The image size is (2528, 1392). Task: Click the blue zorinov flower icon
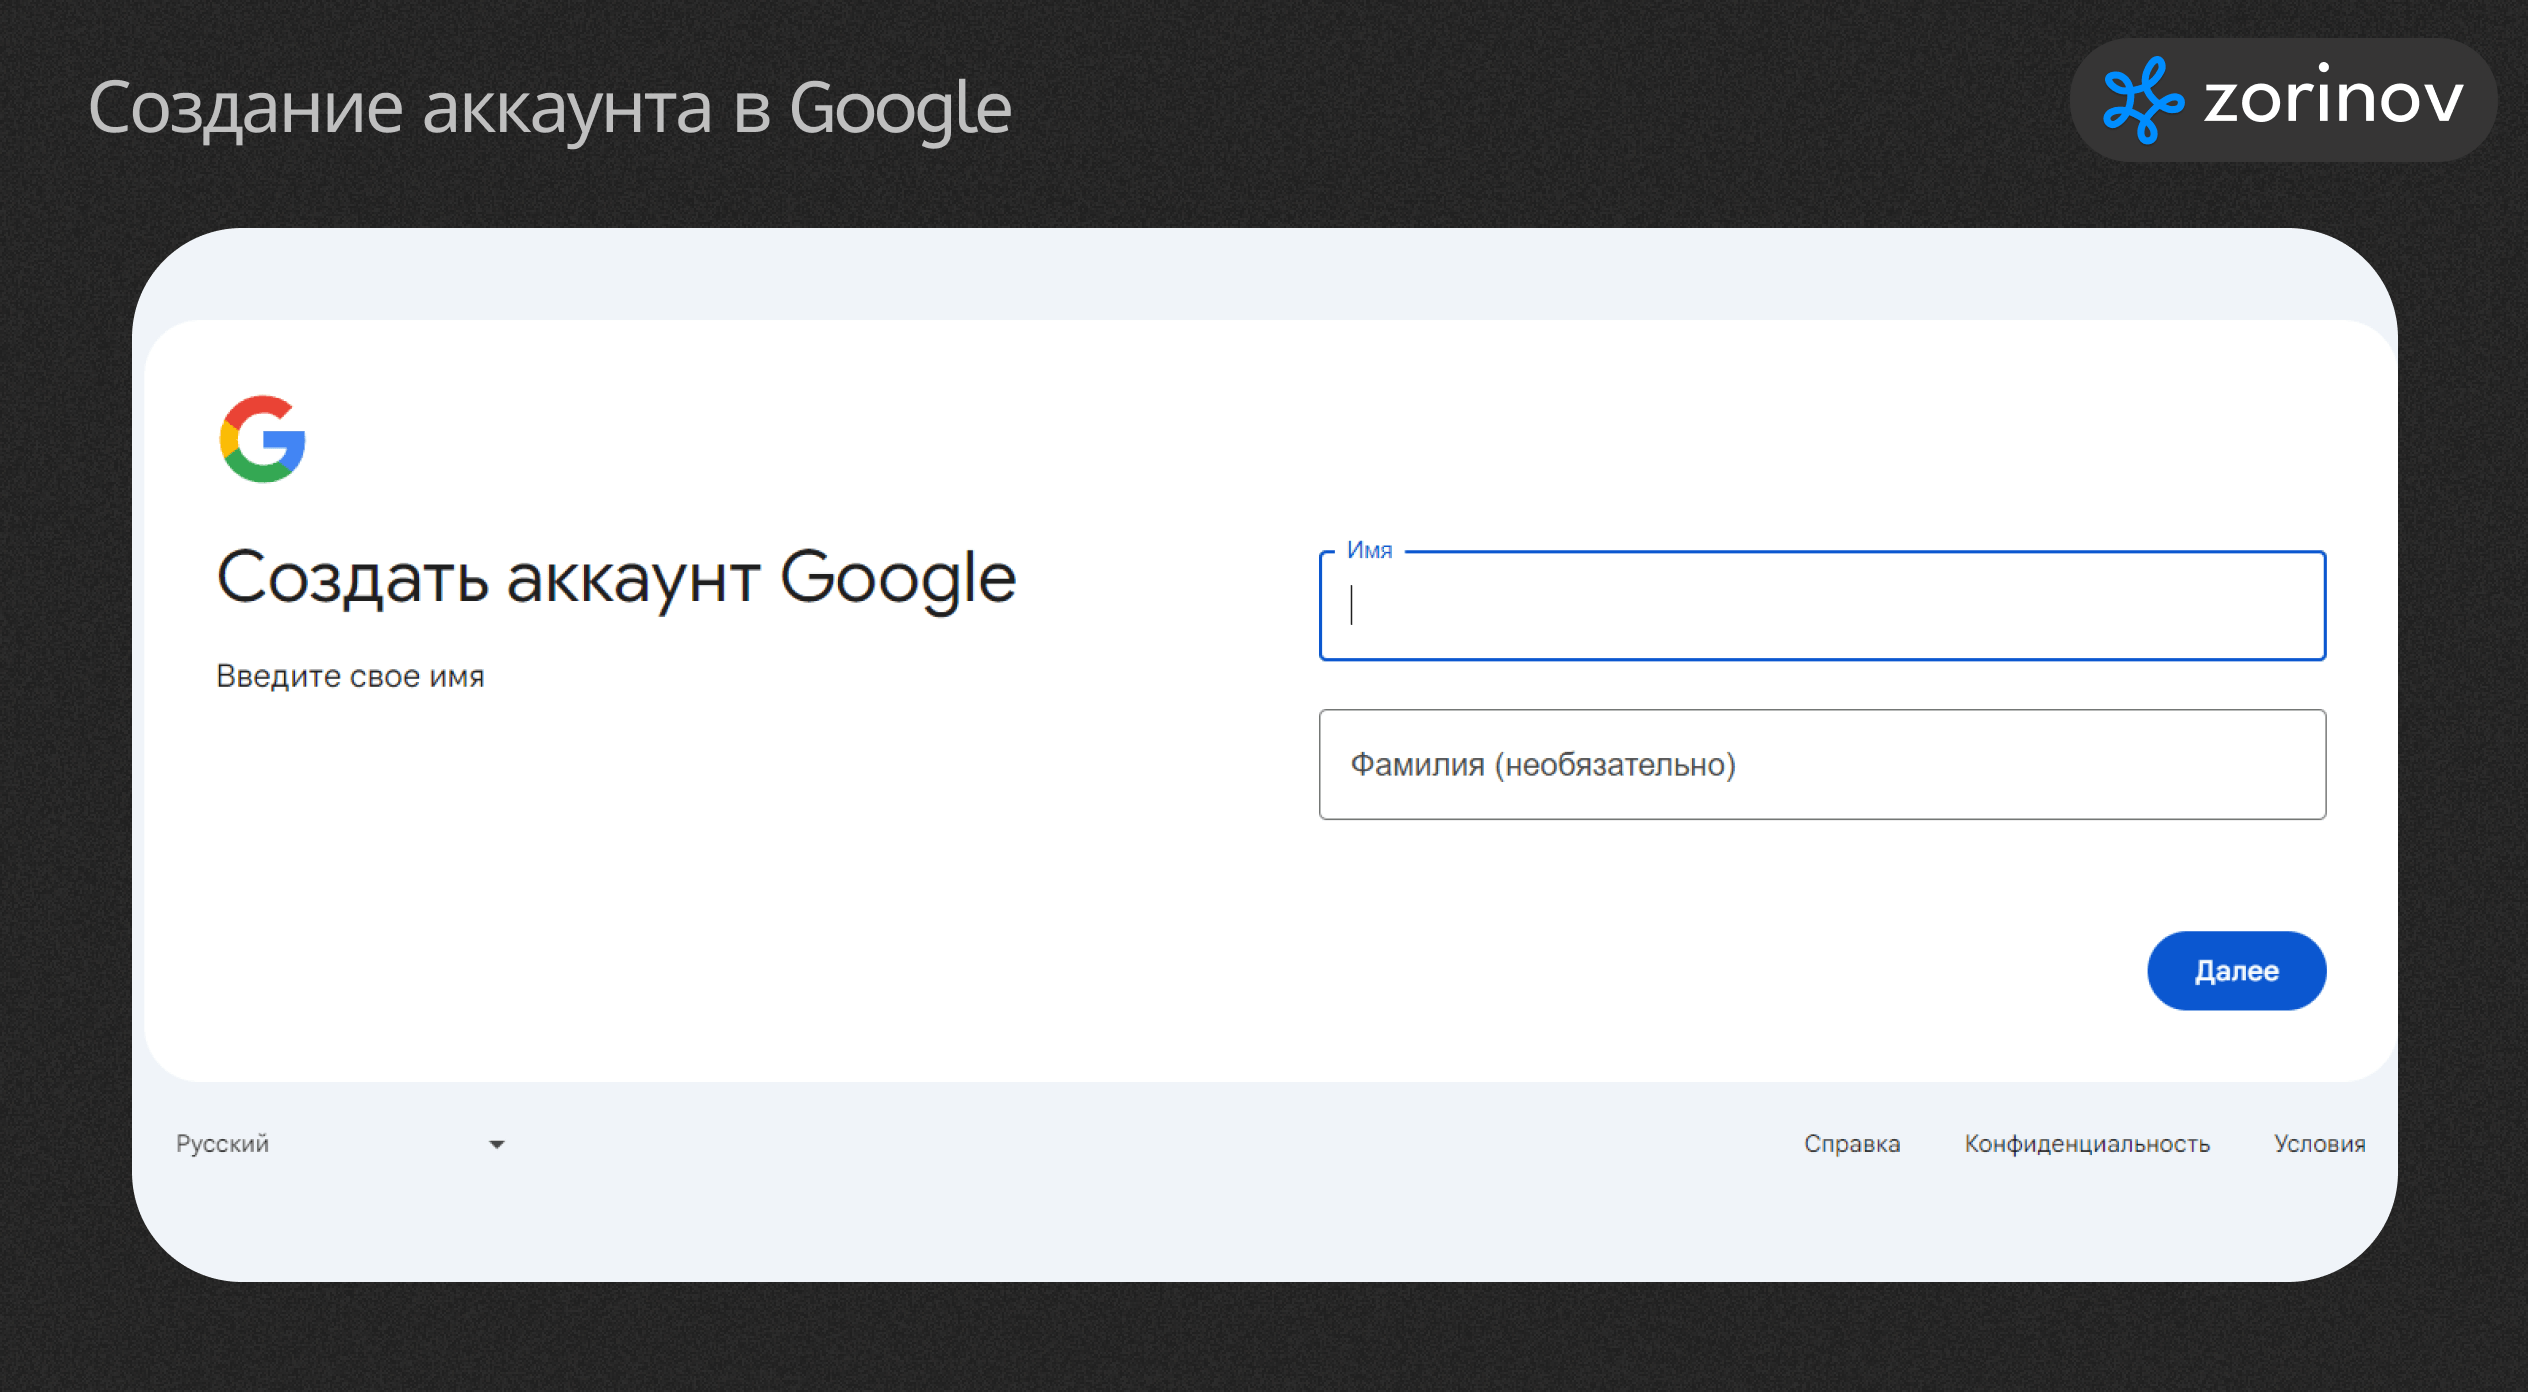[2142, 100]
